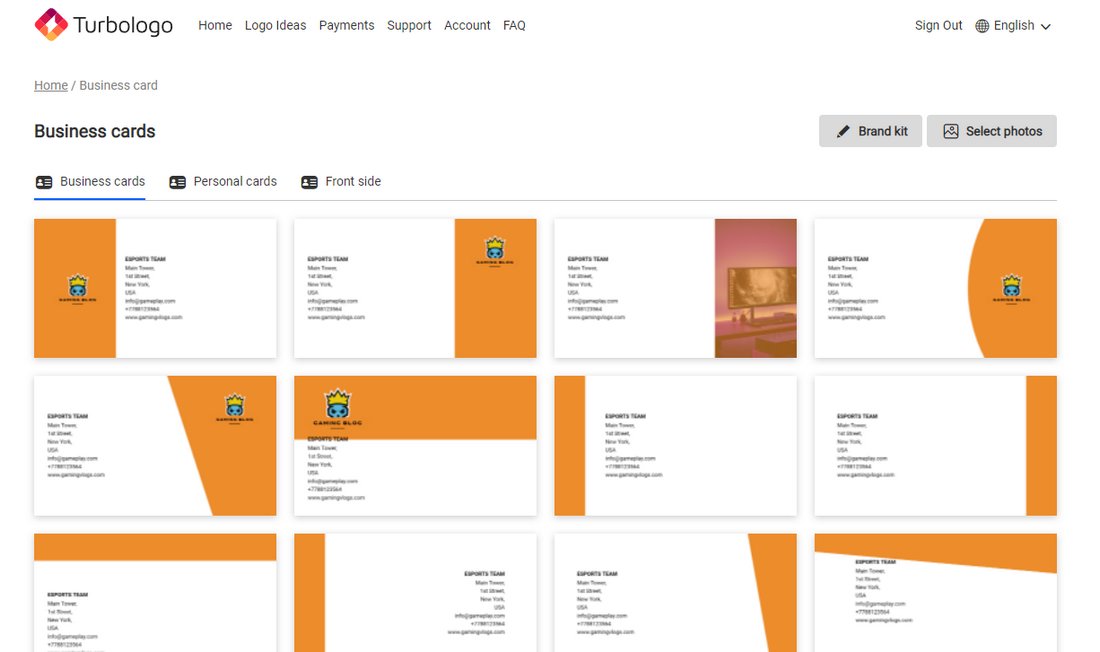Open the Logo Ideas menu item
Viewport: 1100px width, 652px height.
click(x=275, y=25)
